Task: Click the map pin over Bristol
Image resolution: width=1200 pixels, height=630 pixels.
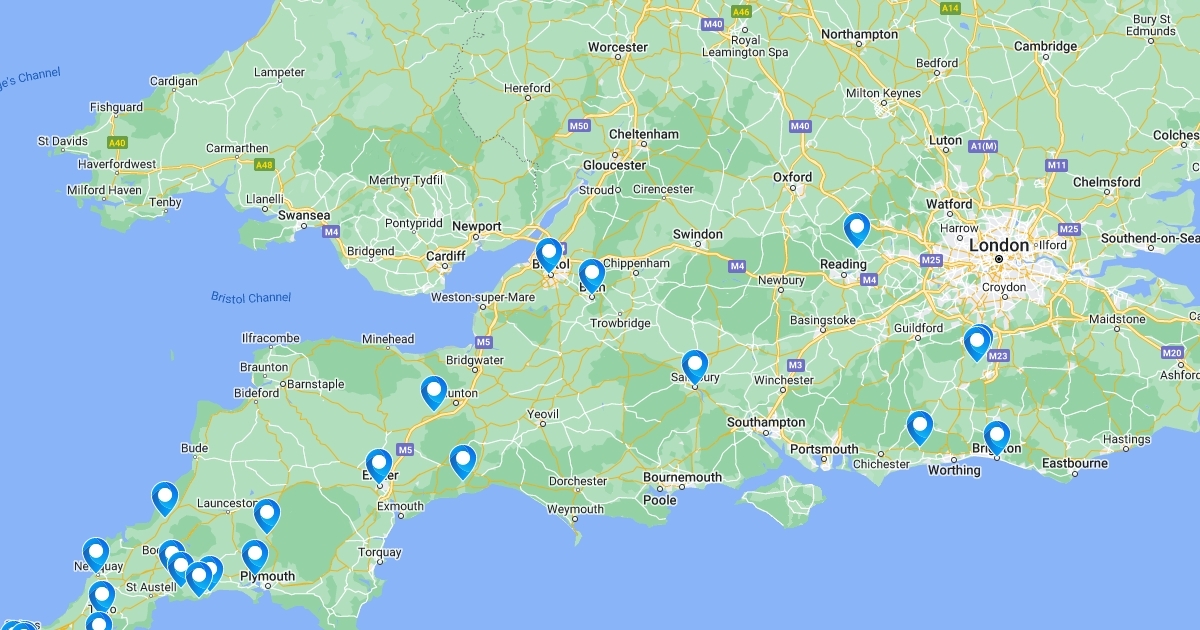Action: pos(548,254)
